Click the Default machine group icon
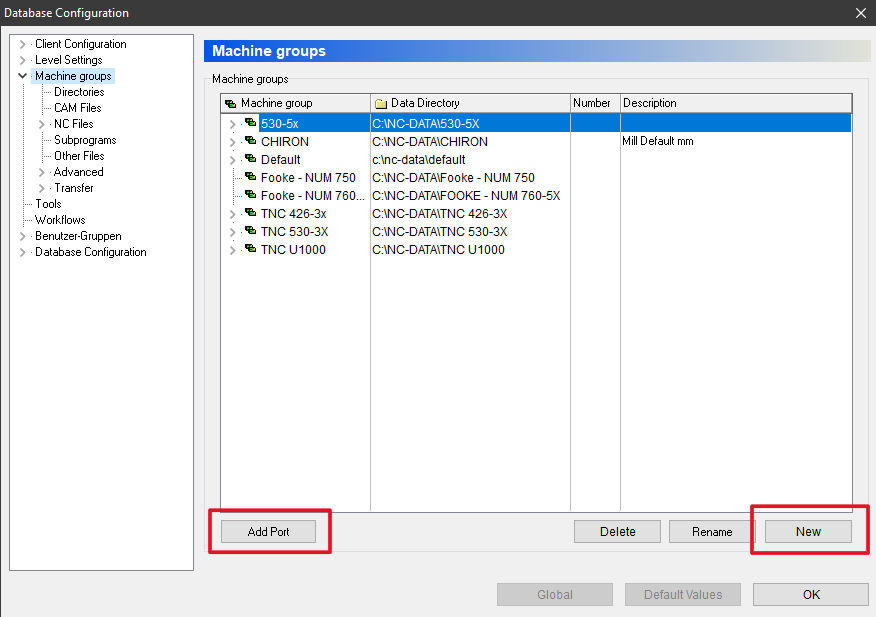Image resolution: width=876 pixels, height=617 pixels. (251, 158)
